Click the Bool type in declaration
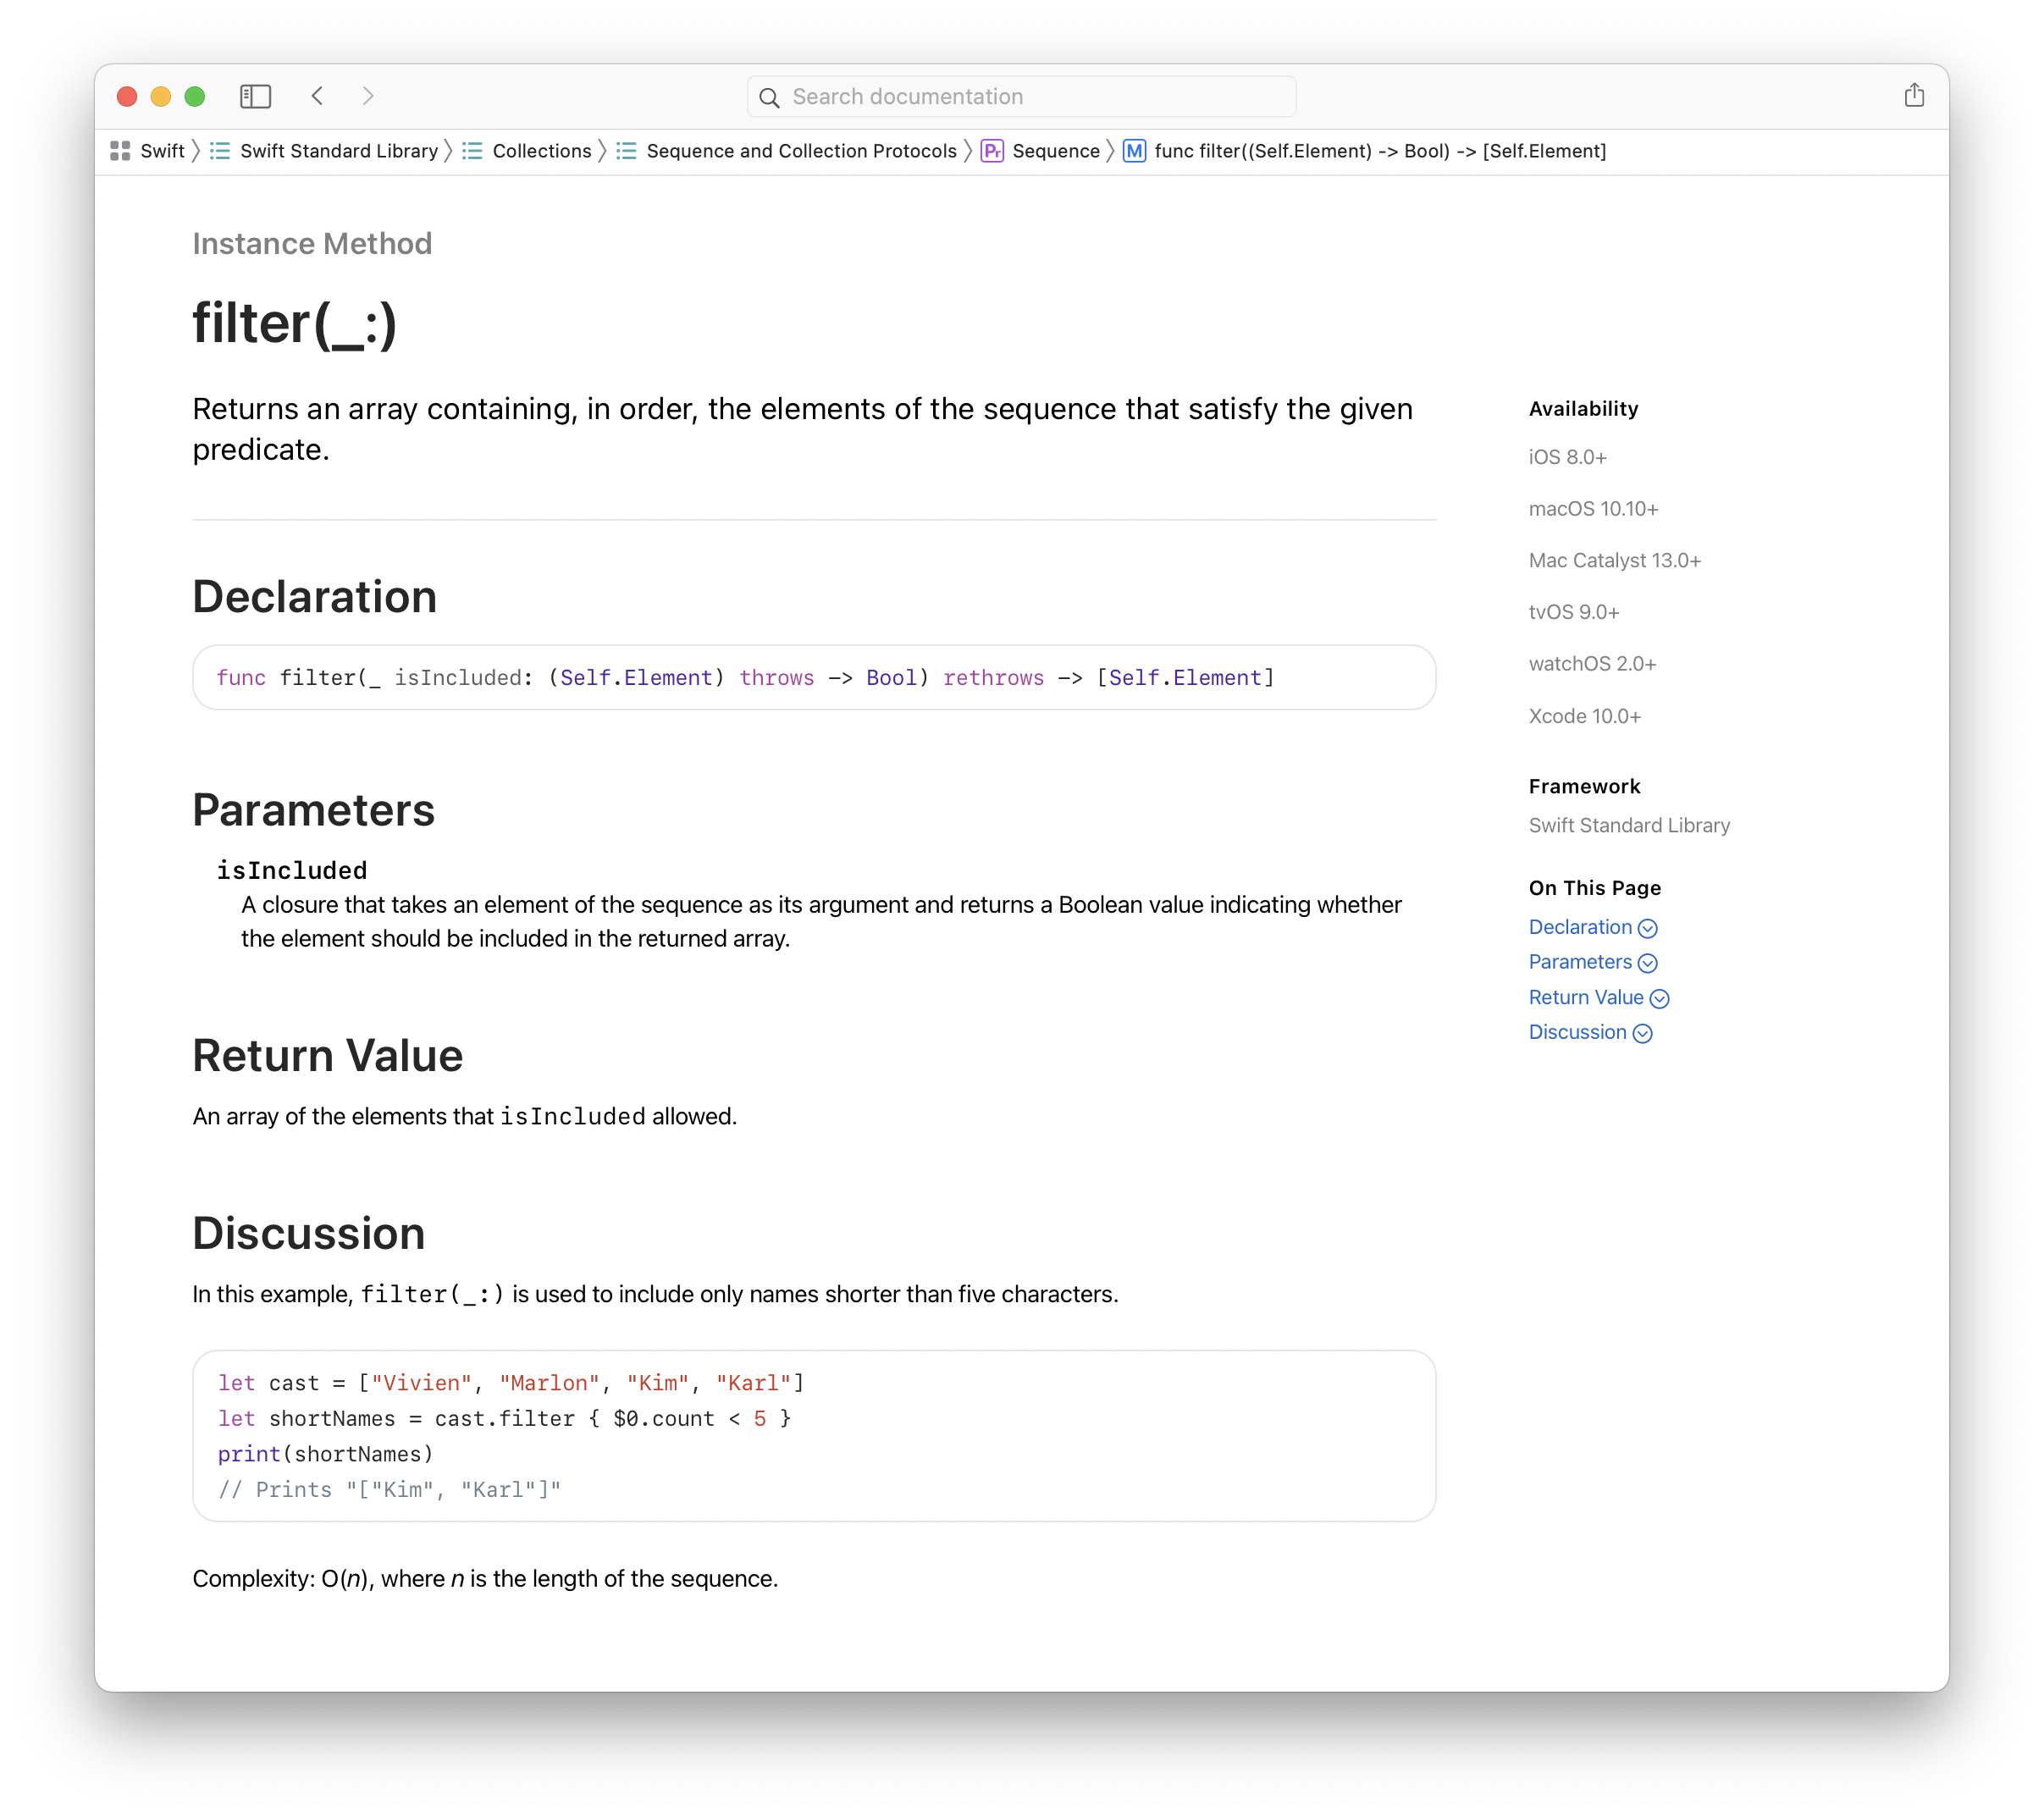2044x1817 pixels. tap(890, 678)
